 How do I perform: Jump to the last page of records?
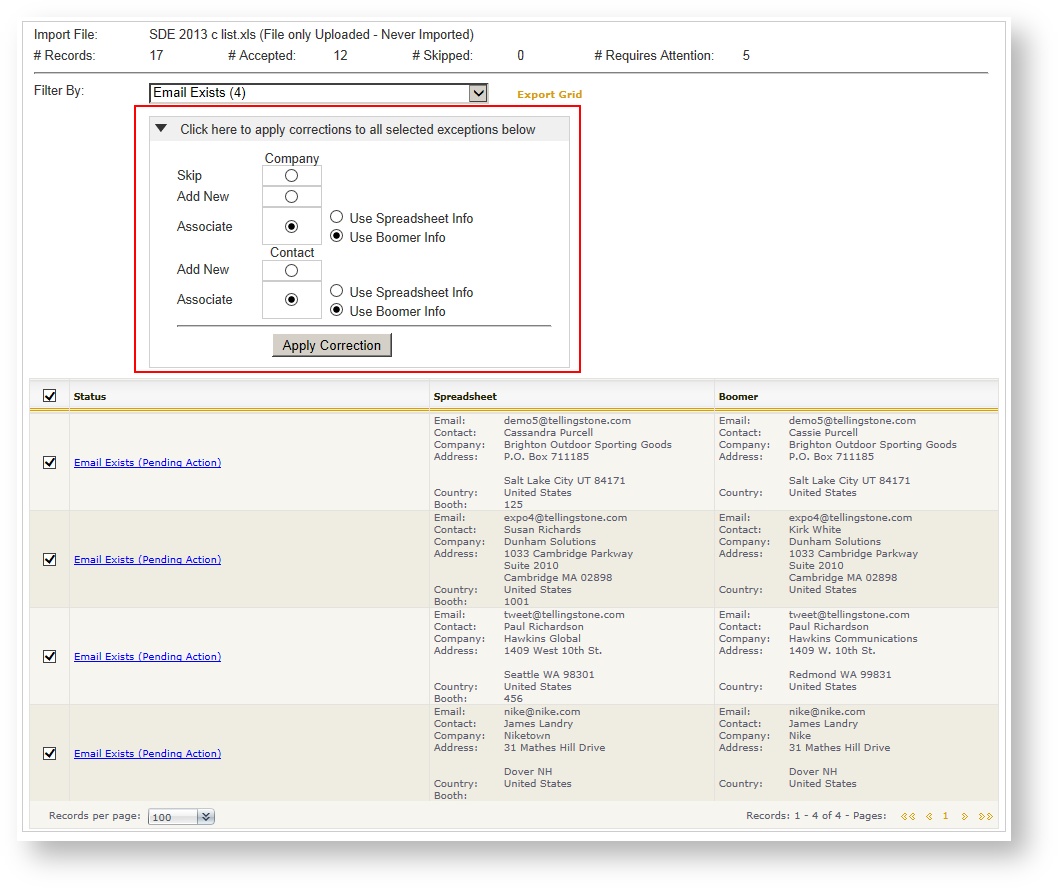tap(985, 817)
